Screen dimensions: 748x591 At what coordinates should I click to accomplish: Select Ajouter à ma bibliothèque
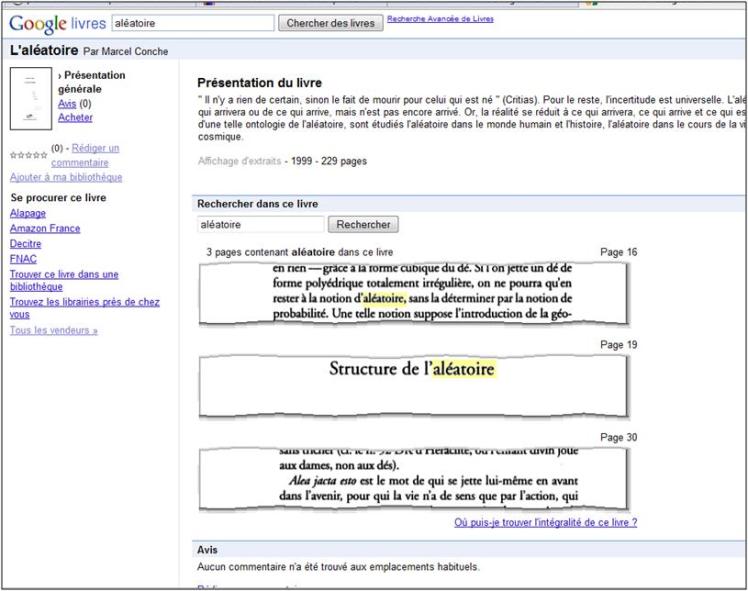(x=66, y=177)
